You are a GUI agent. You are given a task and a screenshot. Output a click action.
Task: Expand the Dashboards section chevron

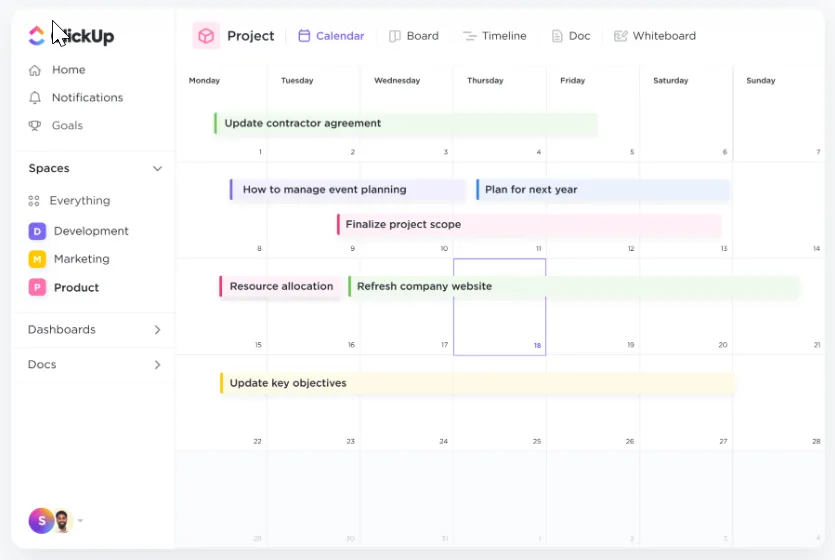click(x=157, y=330)
